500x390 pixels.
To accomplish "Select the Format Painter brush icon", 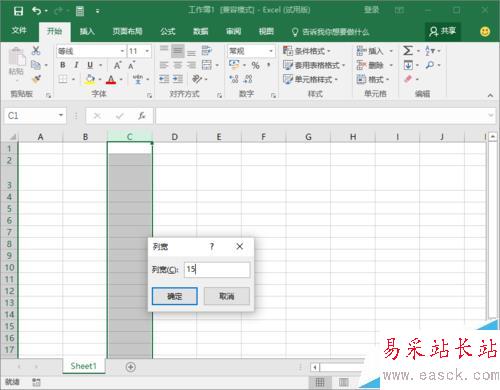I will [x=36, y=79].
